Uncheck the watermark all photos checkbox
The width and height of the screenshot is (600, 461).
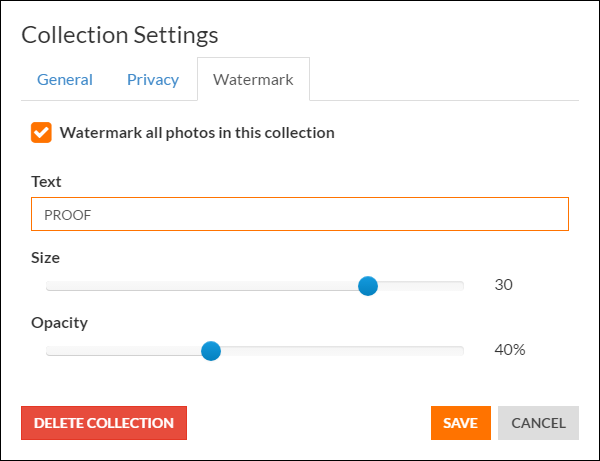click(41, 133)
